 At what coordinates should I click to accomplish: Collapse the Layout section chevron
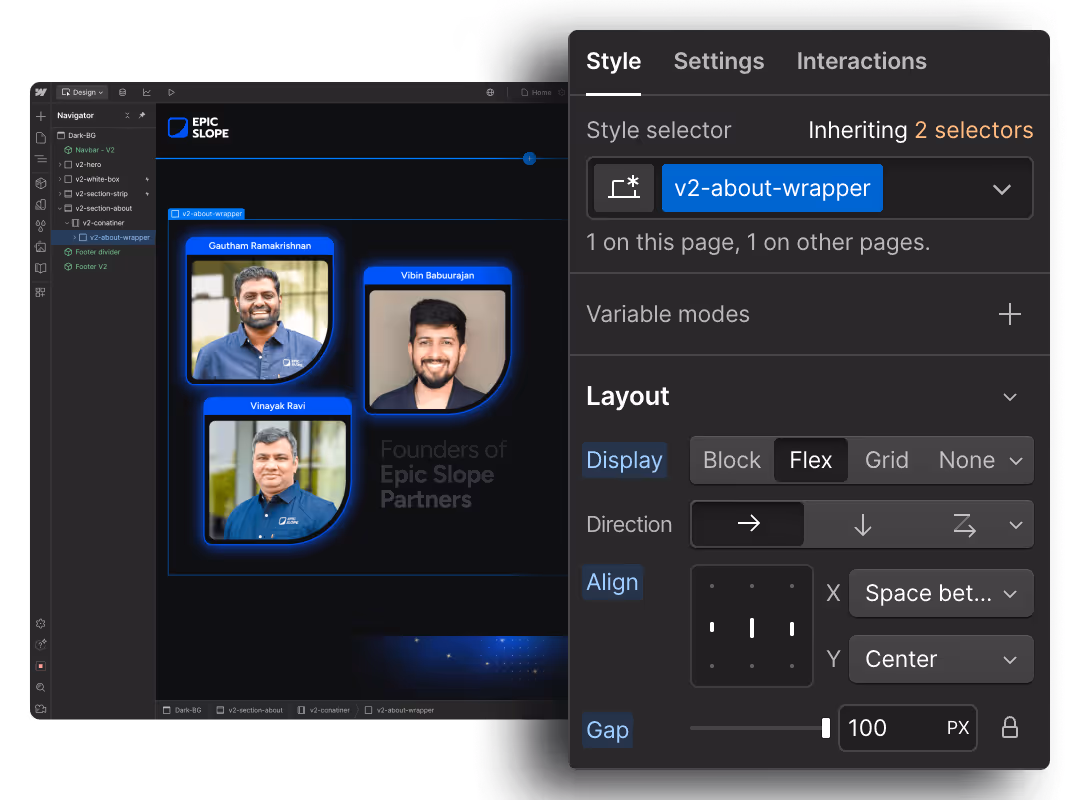click(x=1010, y=397)
